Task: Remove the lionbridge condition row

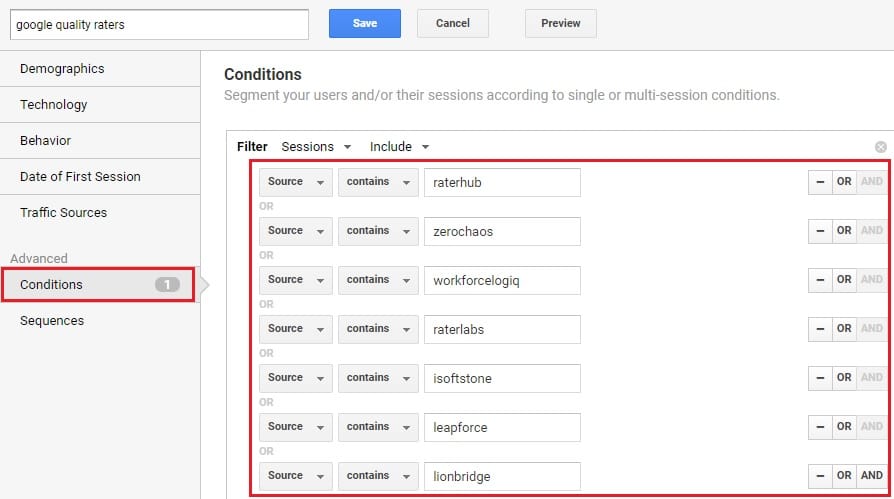Action: (x=820, y=476)
